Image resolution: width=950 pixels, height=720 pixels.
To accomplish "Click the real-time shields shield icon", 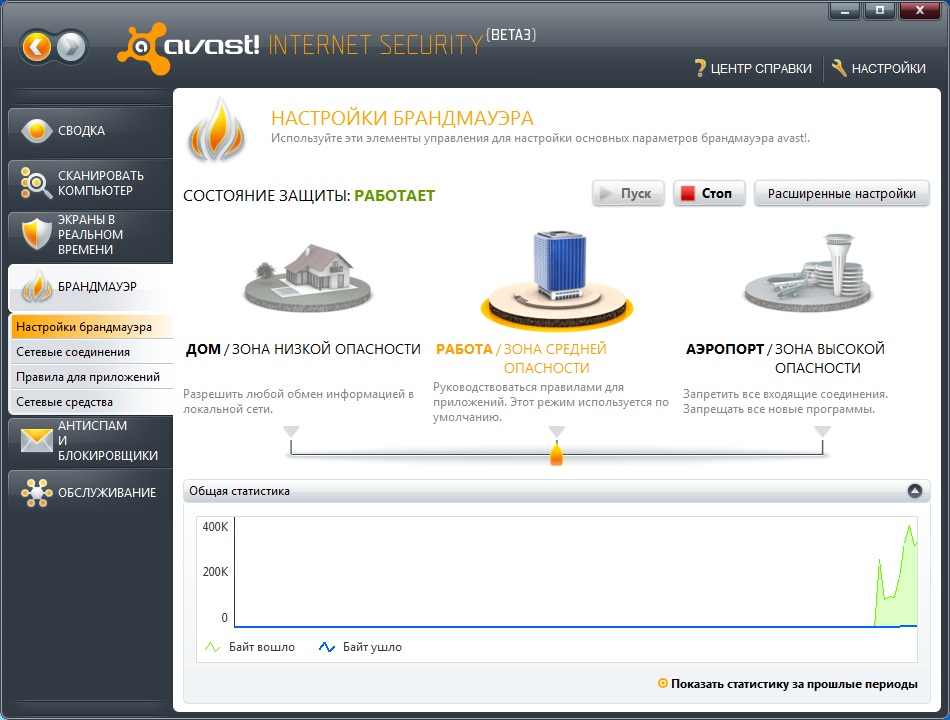I will tap(36, 234).
